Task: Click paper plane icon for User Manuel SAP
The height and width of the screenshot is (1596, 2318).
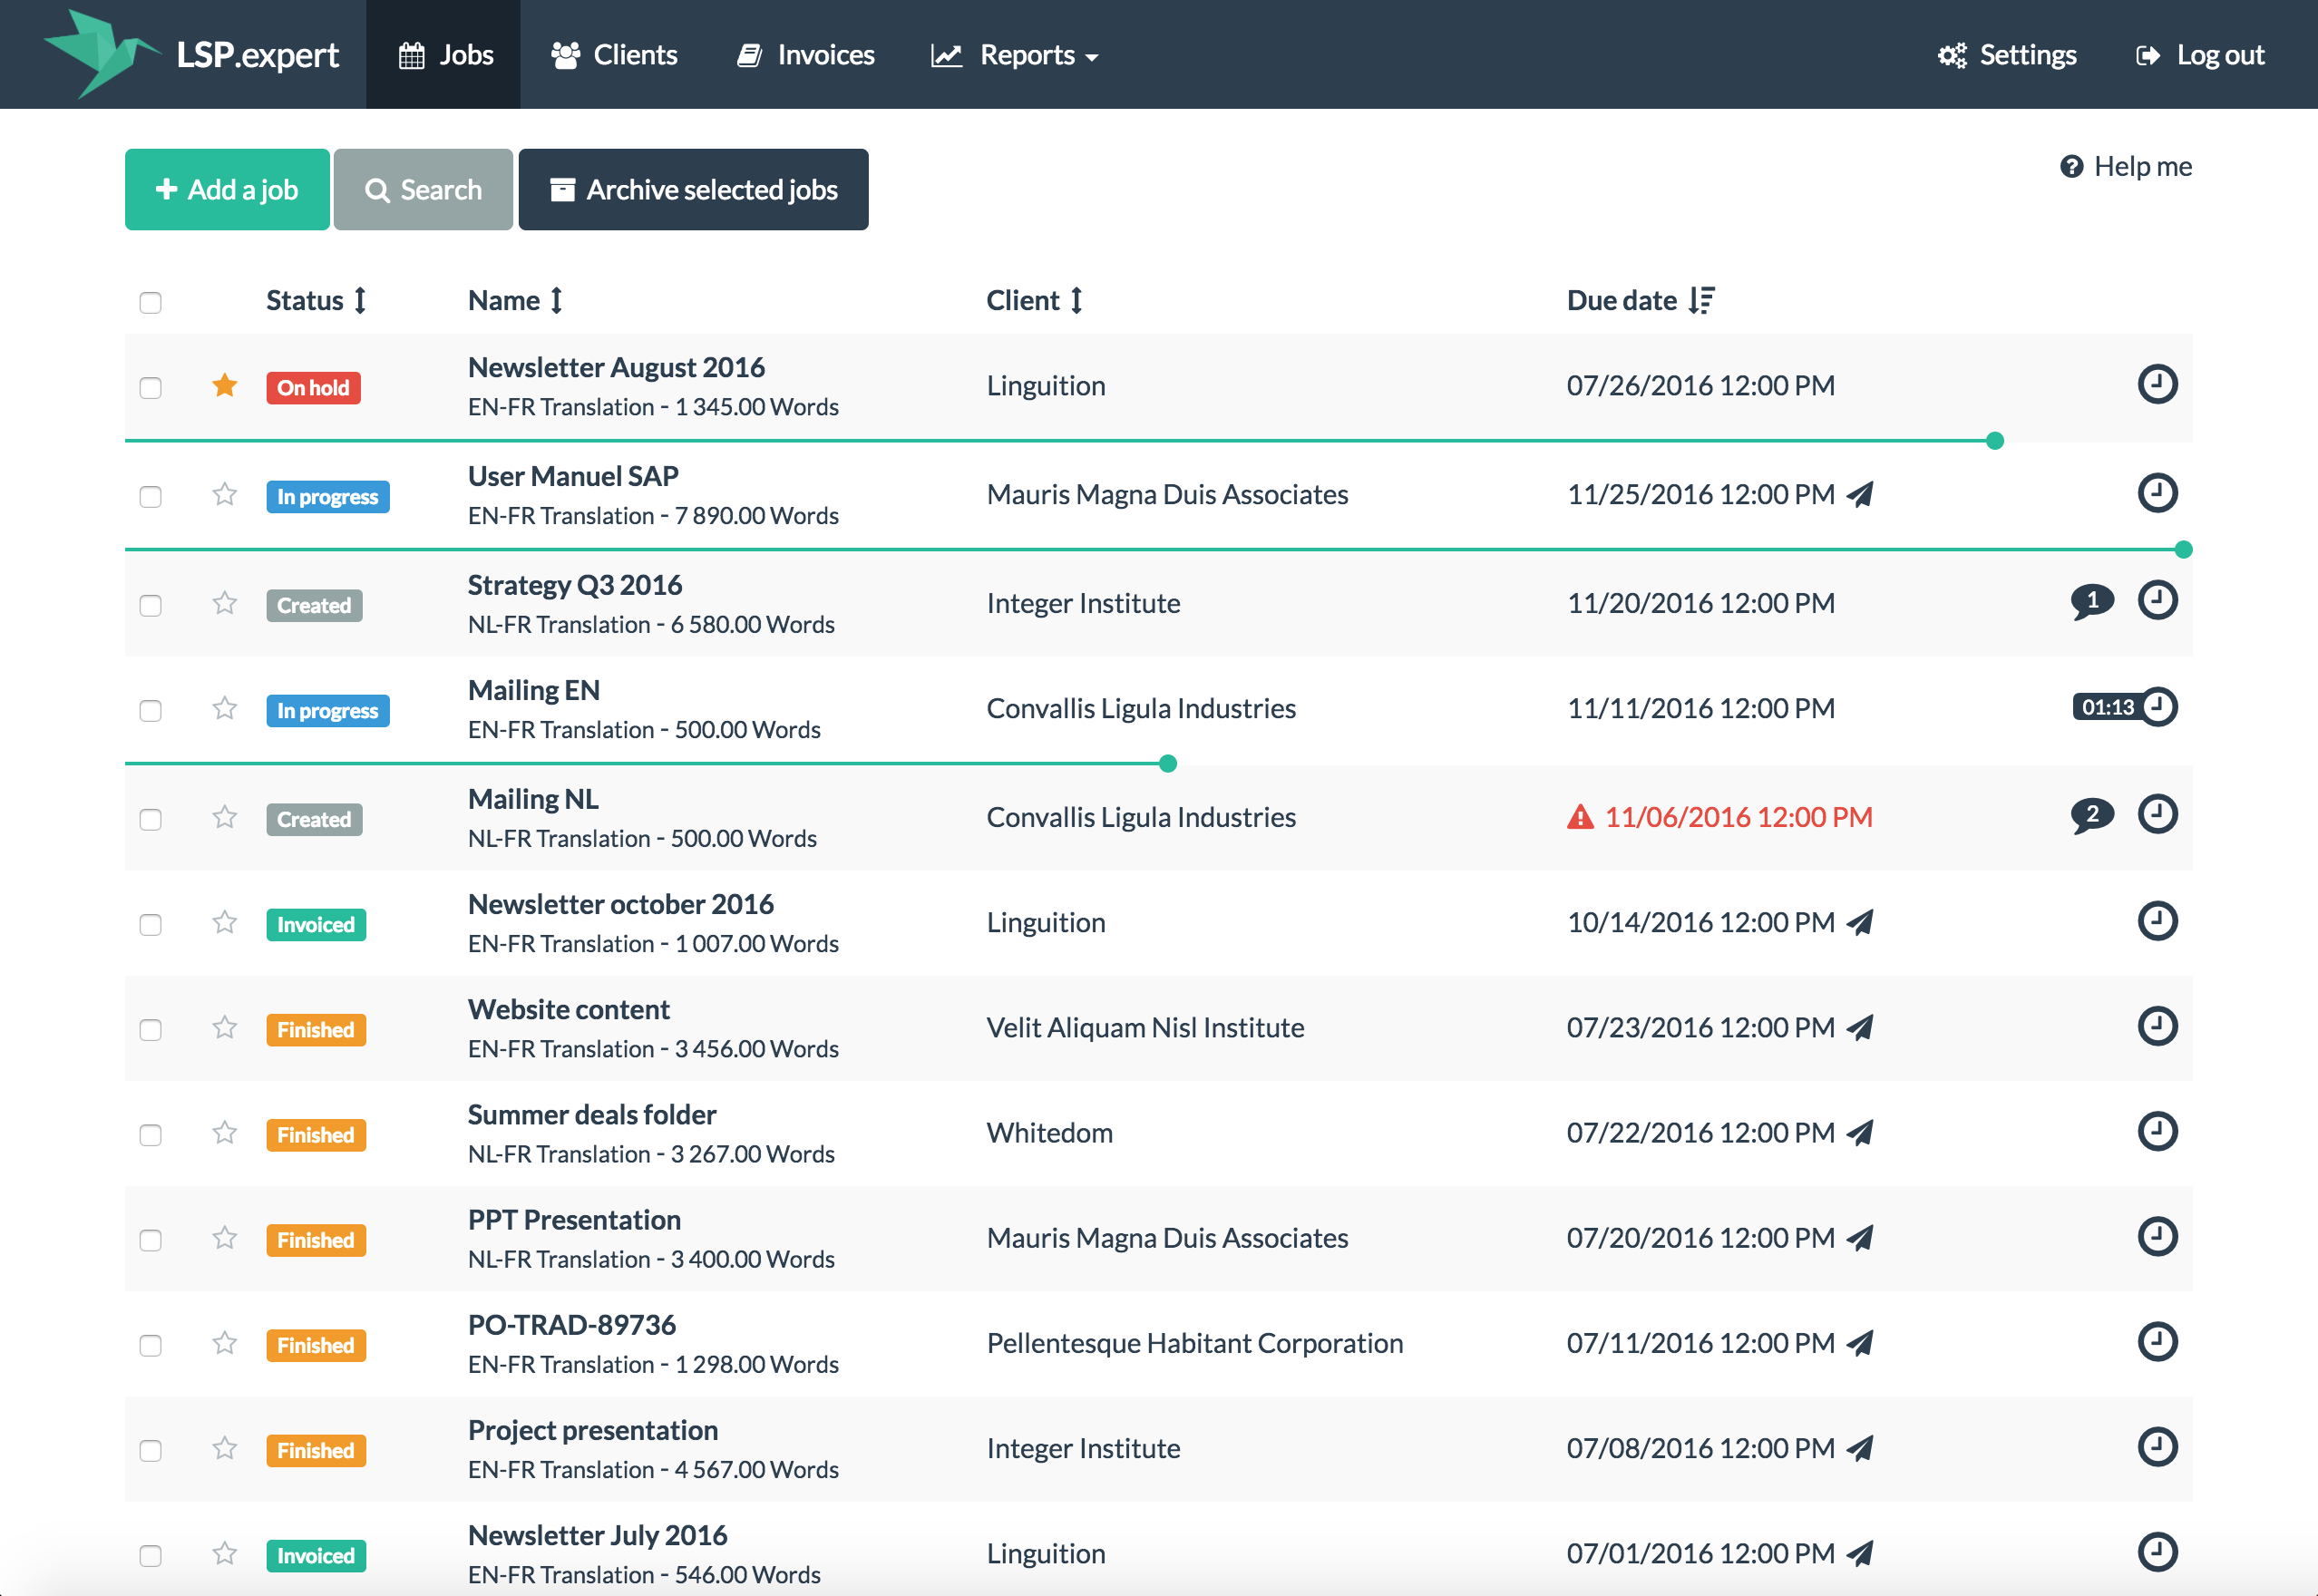Action: (1860, 494)
